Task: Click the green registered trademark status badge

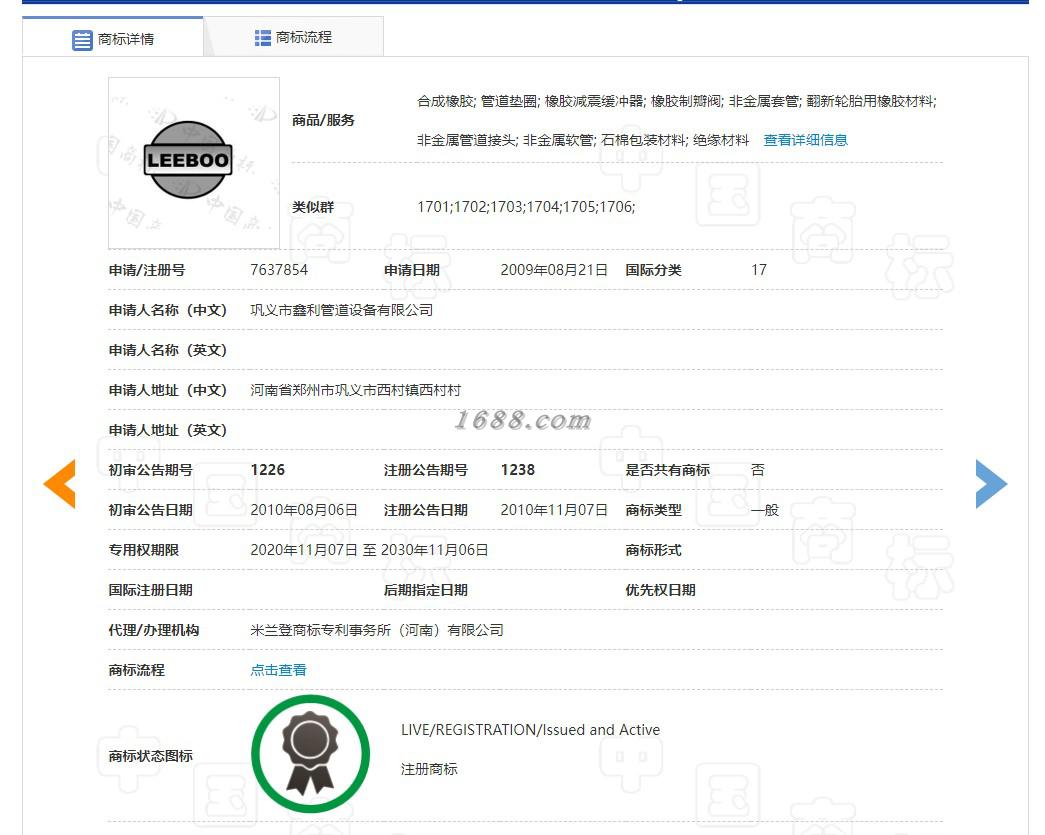Action: [x=311, y=754]
